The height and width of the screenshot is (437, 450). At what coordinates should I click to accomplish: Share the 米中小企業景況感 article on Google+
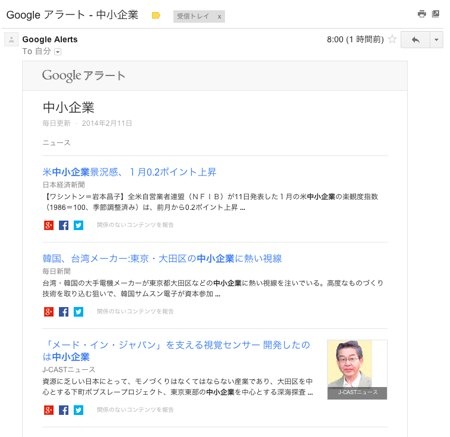(49, 225)
